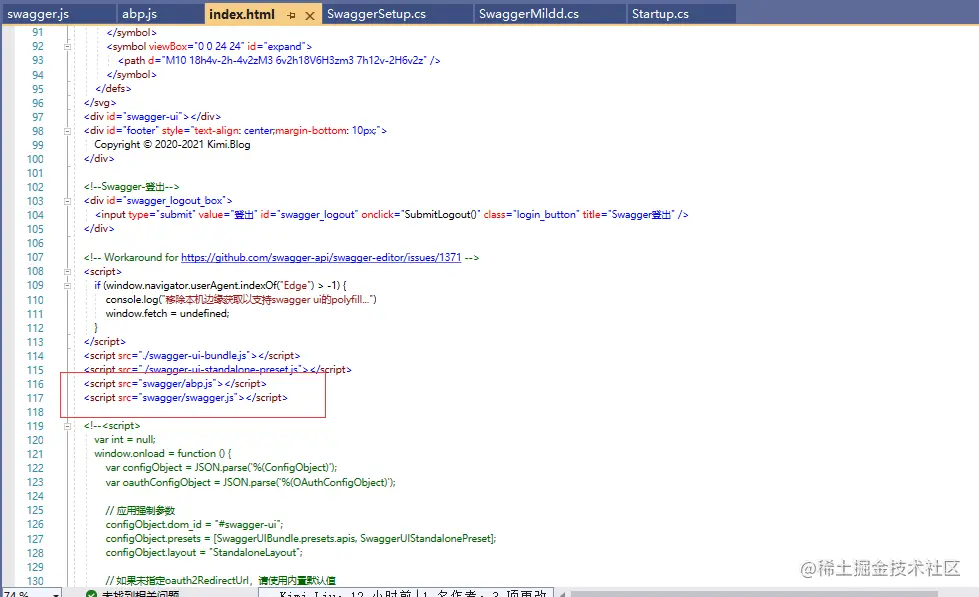This screenshot has height=597, width=979.
Task: Click the swagger-ui div line
Action: 152,117
